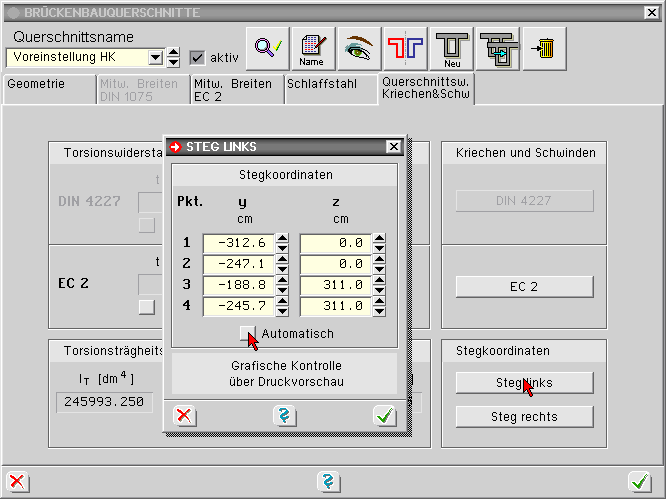Click the EC 2 creep and shrinkage button

(525, 286)
